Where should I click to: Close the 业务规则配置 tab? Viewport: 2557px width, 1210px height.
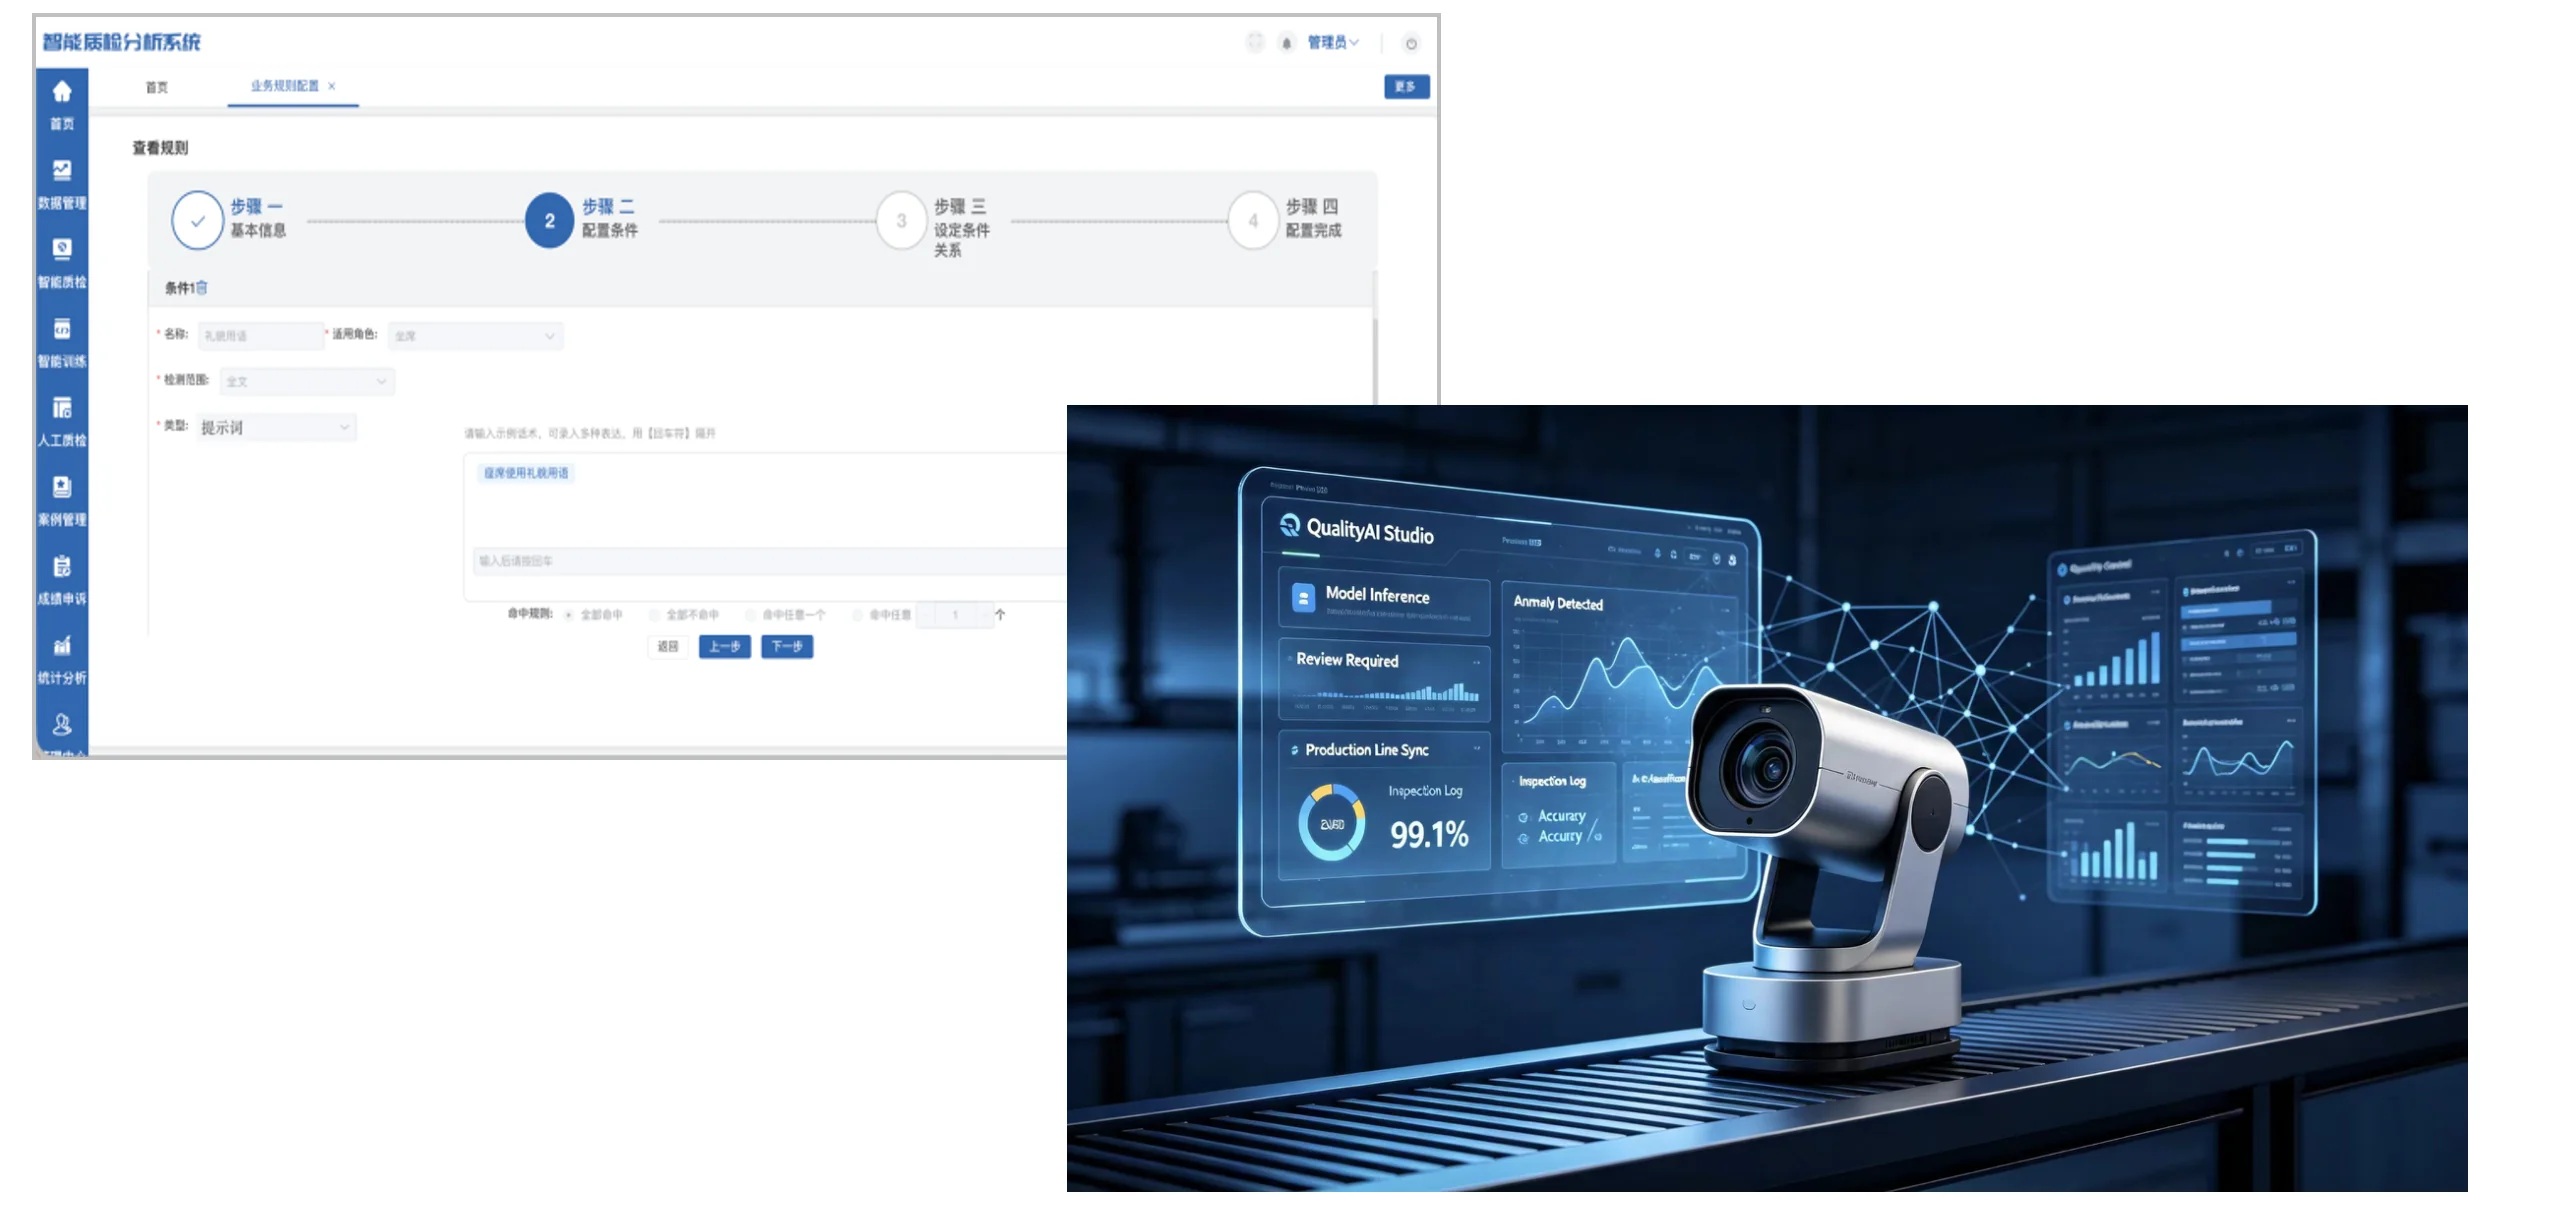pyautogui.click(x=332, y=86)
